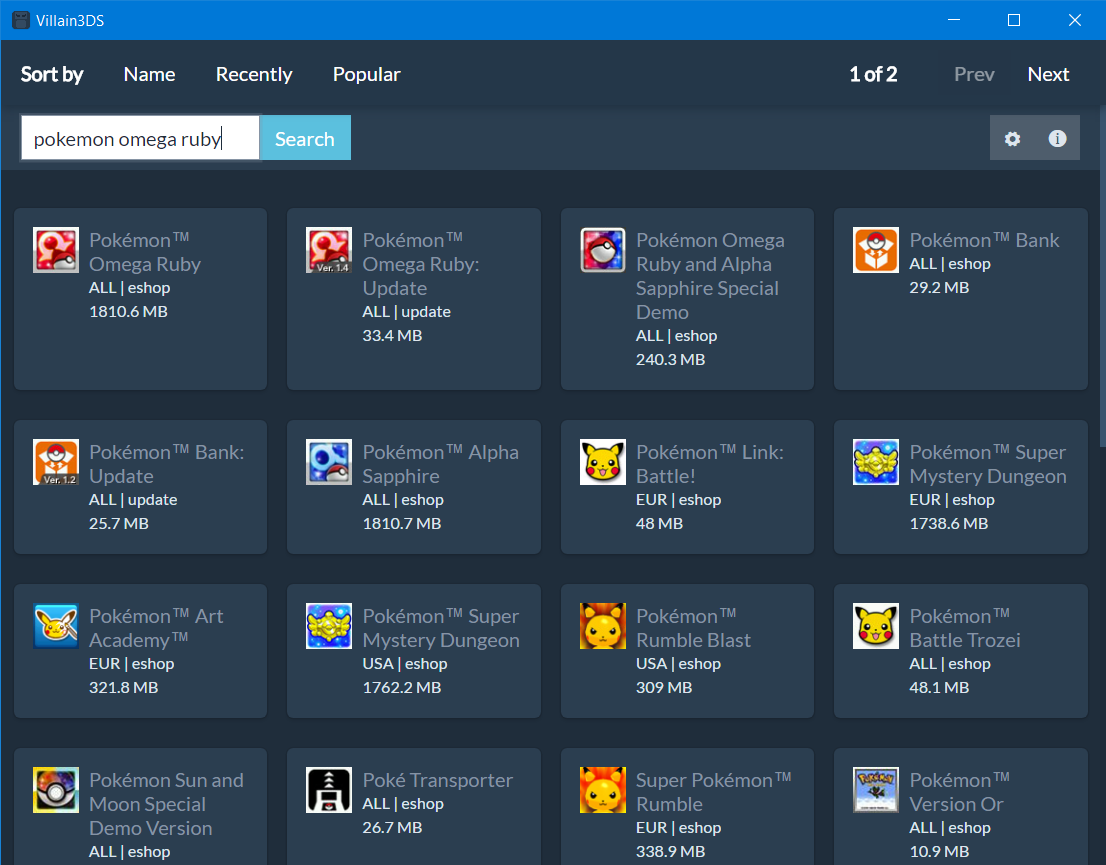The height and width of the screenshot is (865, 1106).
Task: Select the Special Demo Poké Ball icon
Action: [x=602, y=250]
